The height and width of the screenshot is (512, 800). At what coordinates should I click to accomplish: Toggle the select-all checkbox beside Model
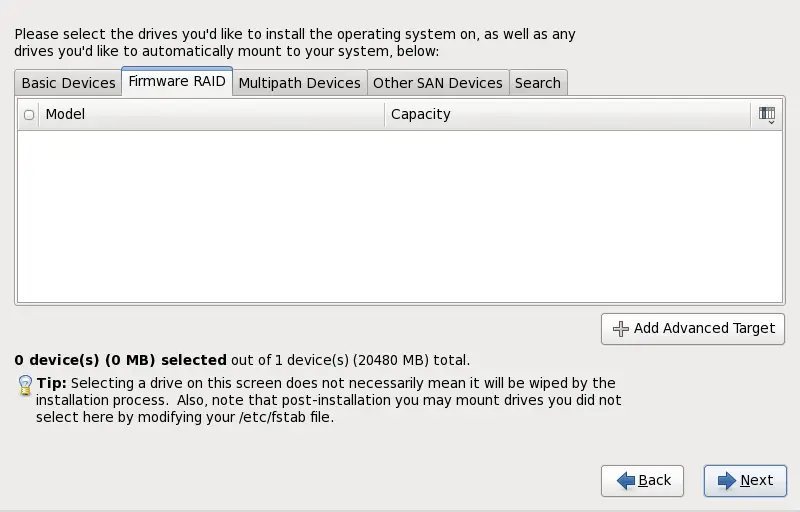pyautogui.click(x=29, y=115)
